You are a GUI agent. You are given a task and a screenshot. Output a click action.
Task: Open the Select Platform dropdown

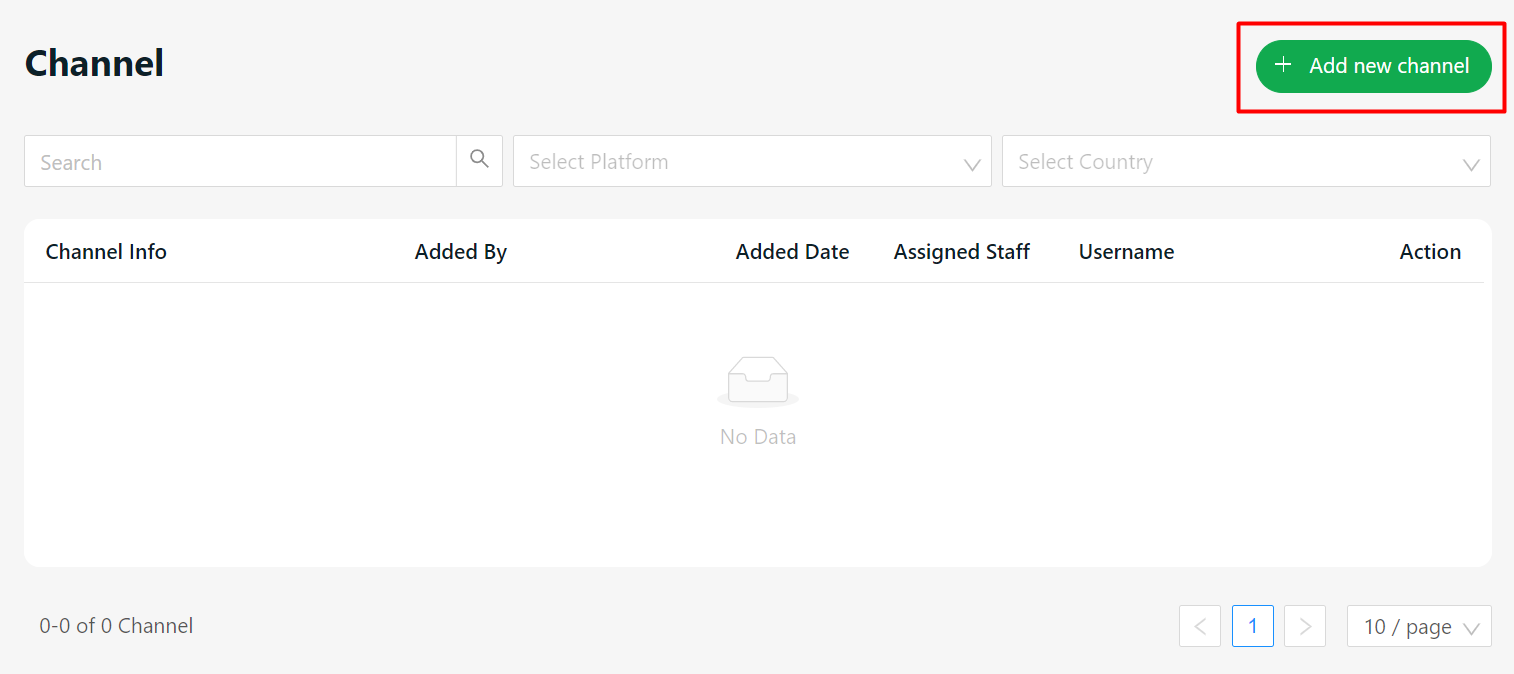pyautogui.click(x=740, y=162)
